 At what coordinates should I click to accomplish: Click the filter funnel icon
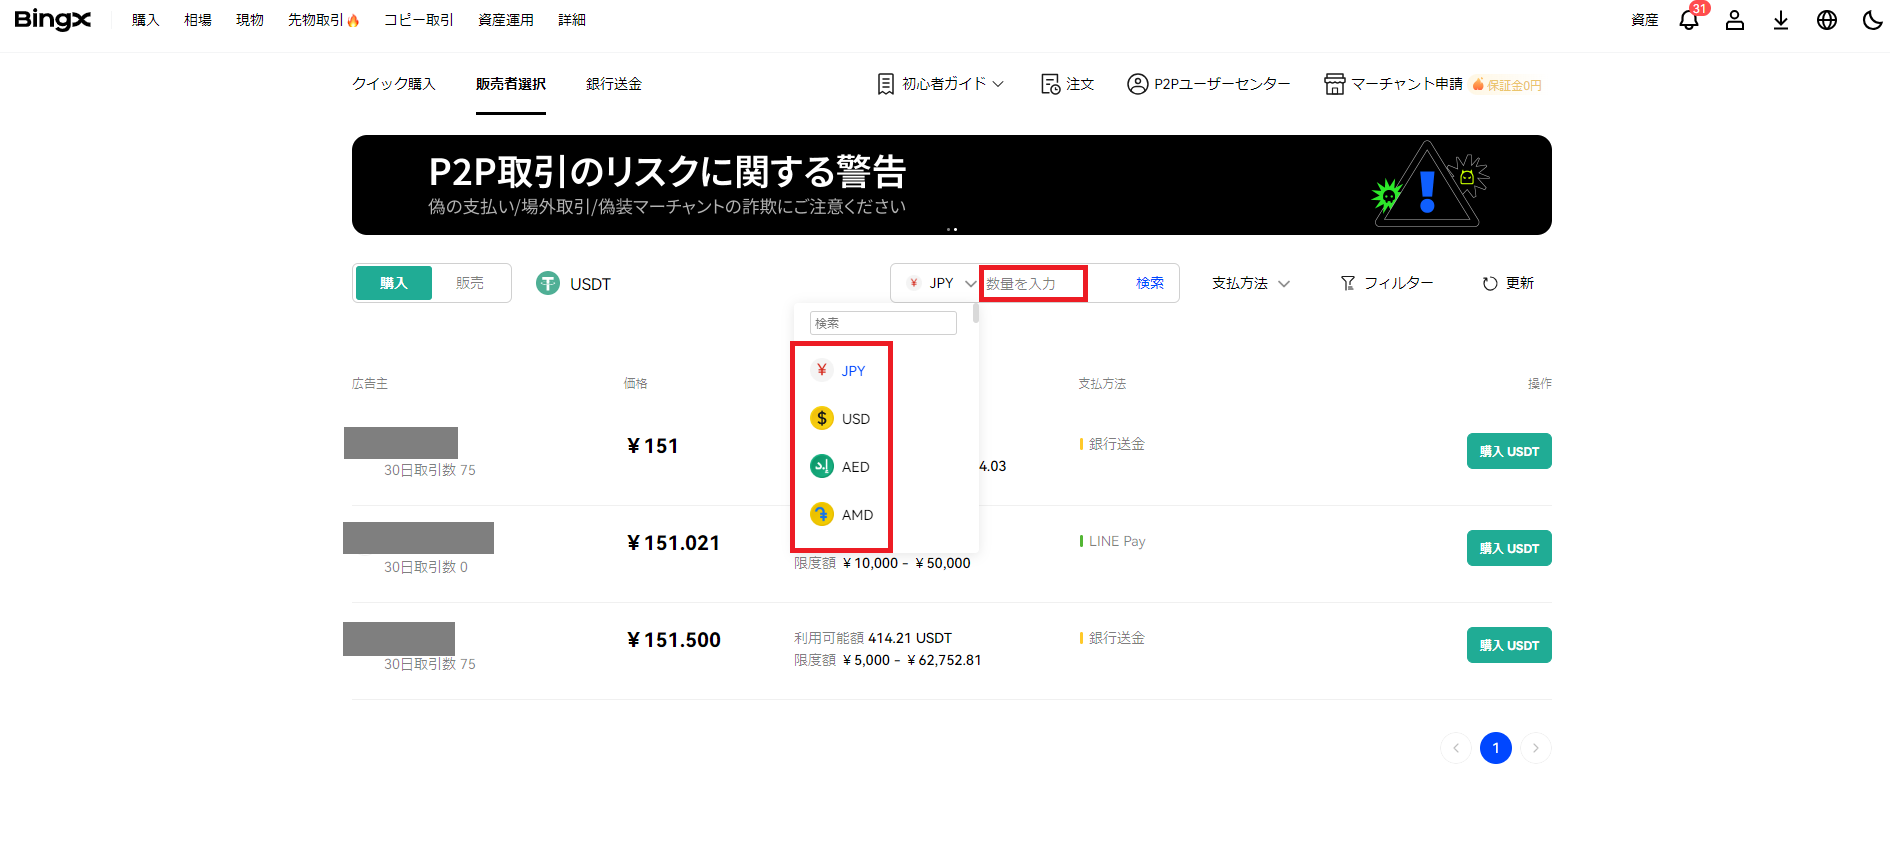[1348, 283]
